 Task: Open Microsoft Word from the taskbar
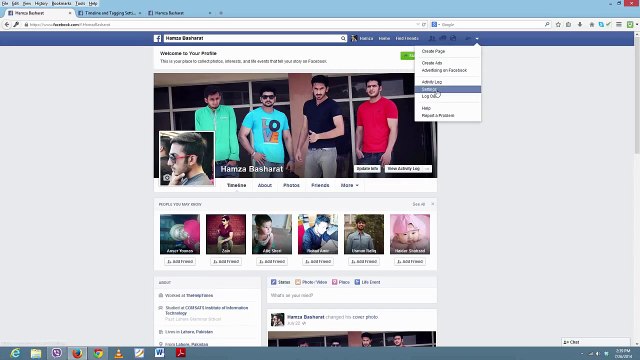[160, 353]
